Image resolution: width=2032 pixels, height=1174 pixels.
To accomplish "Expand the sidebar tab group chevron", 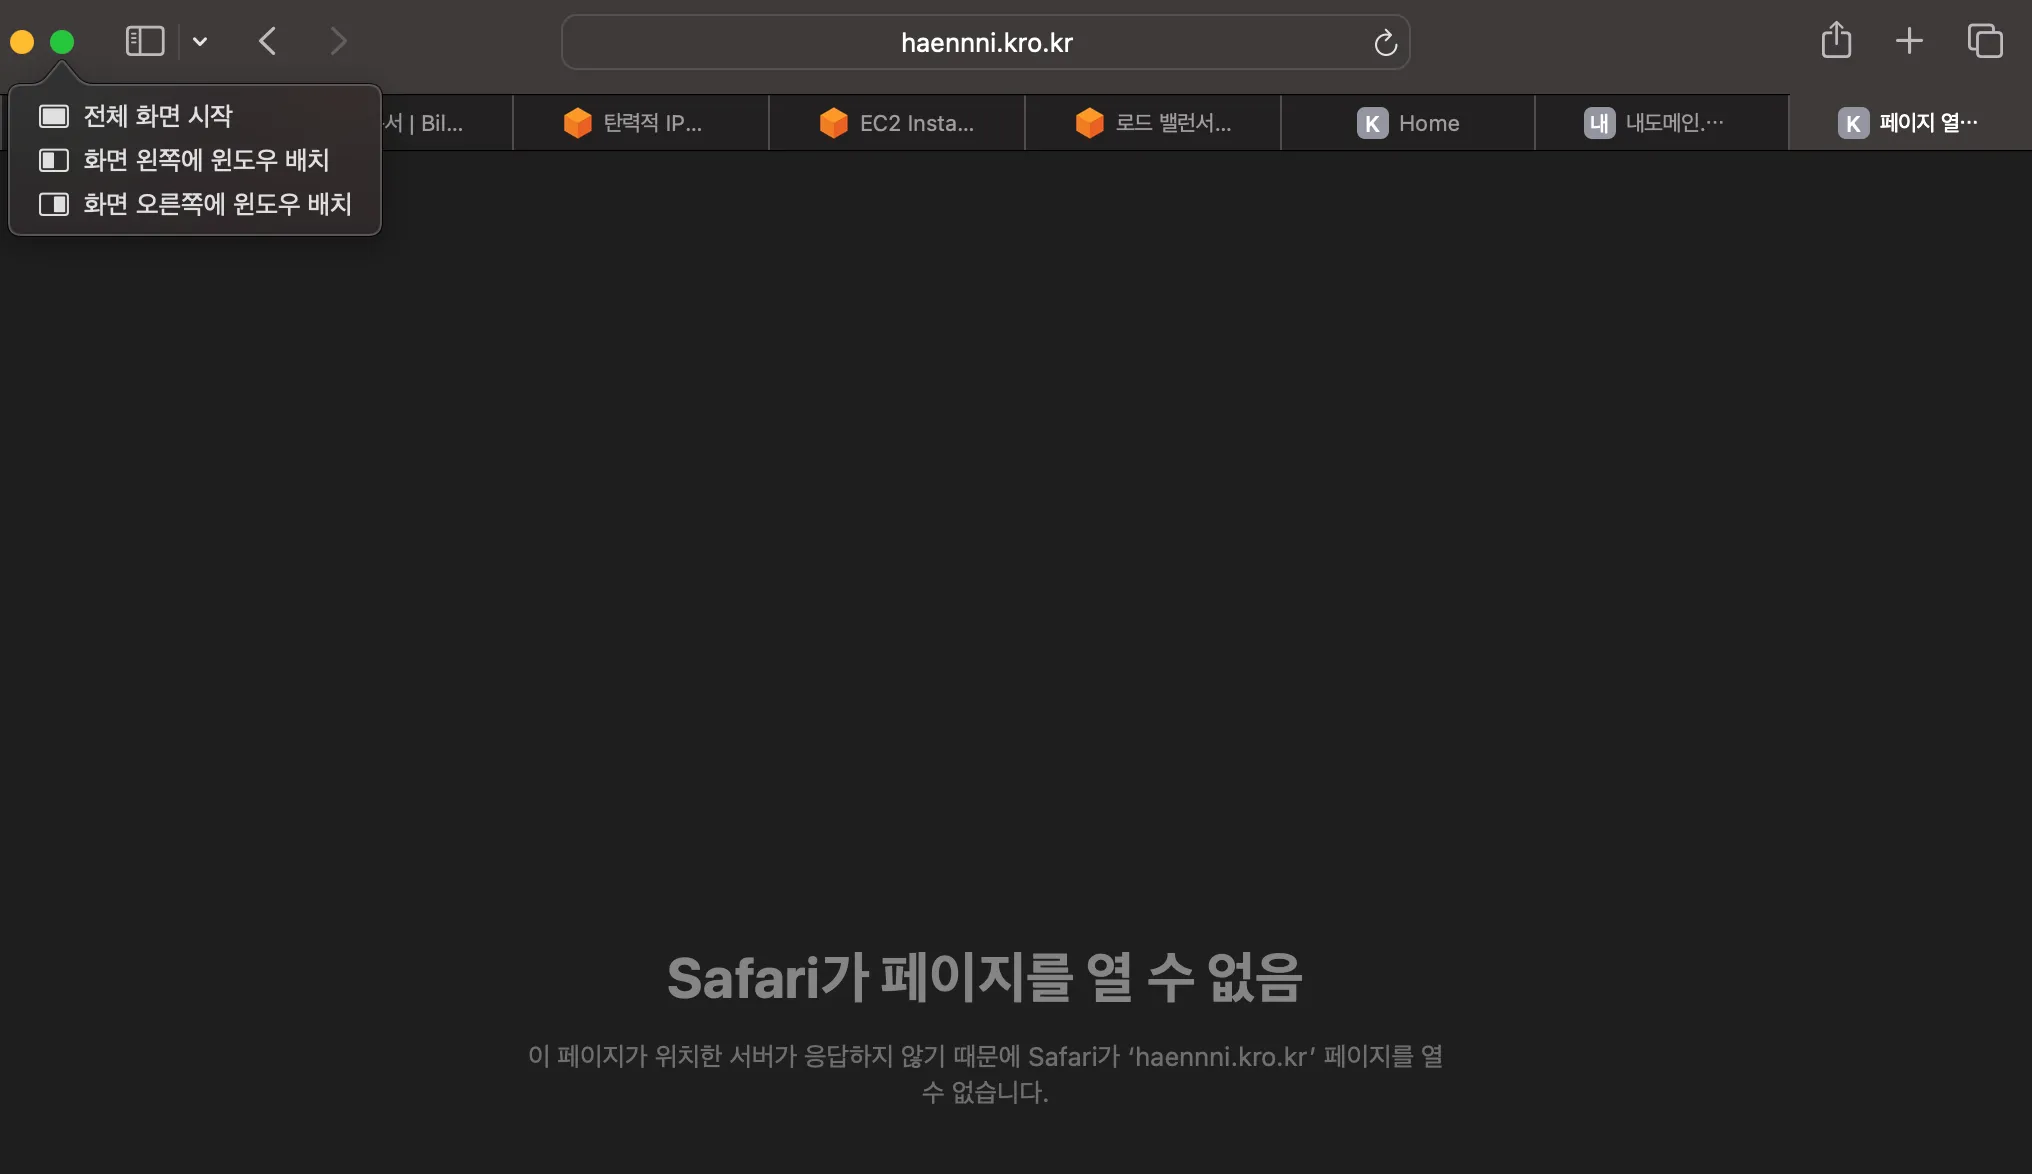I will click(200, 41).
